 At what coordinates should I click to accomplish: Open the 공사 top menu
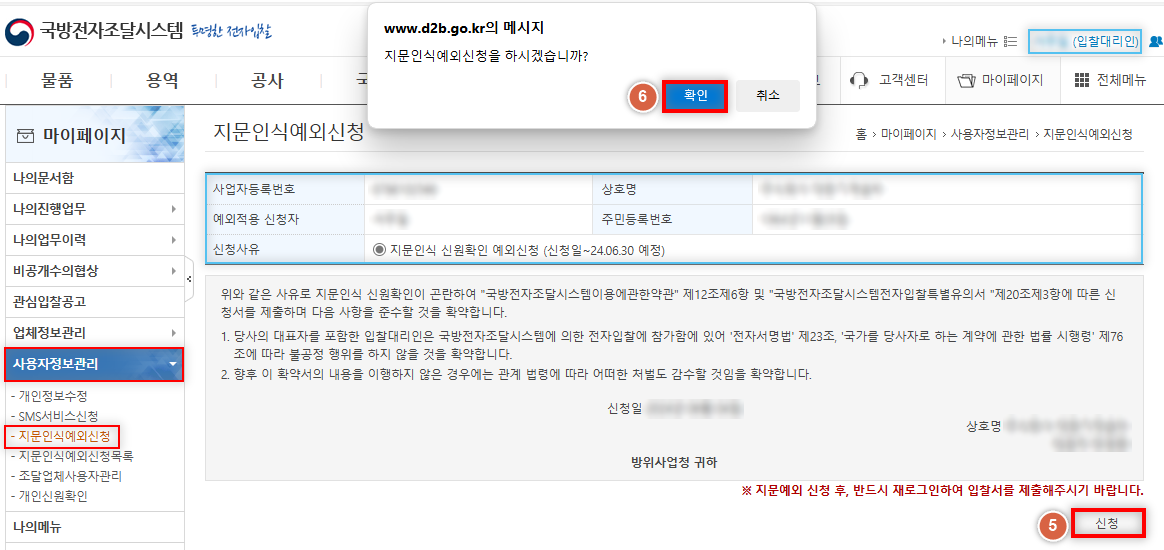[267, 80]
